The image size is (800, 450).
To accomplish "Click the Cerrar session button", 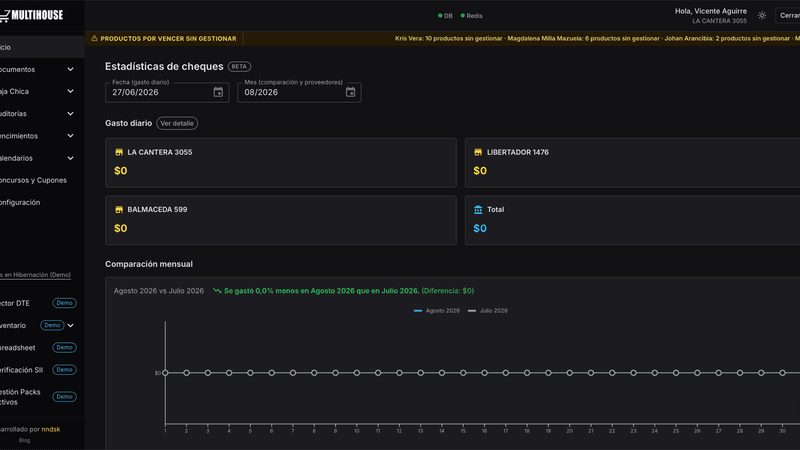I will click(788, 16).
